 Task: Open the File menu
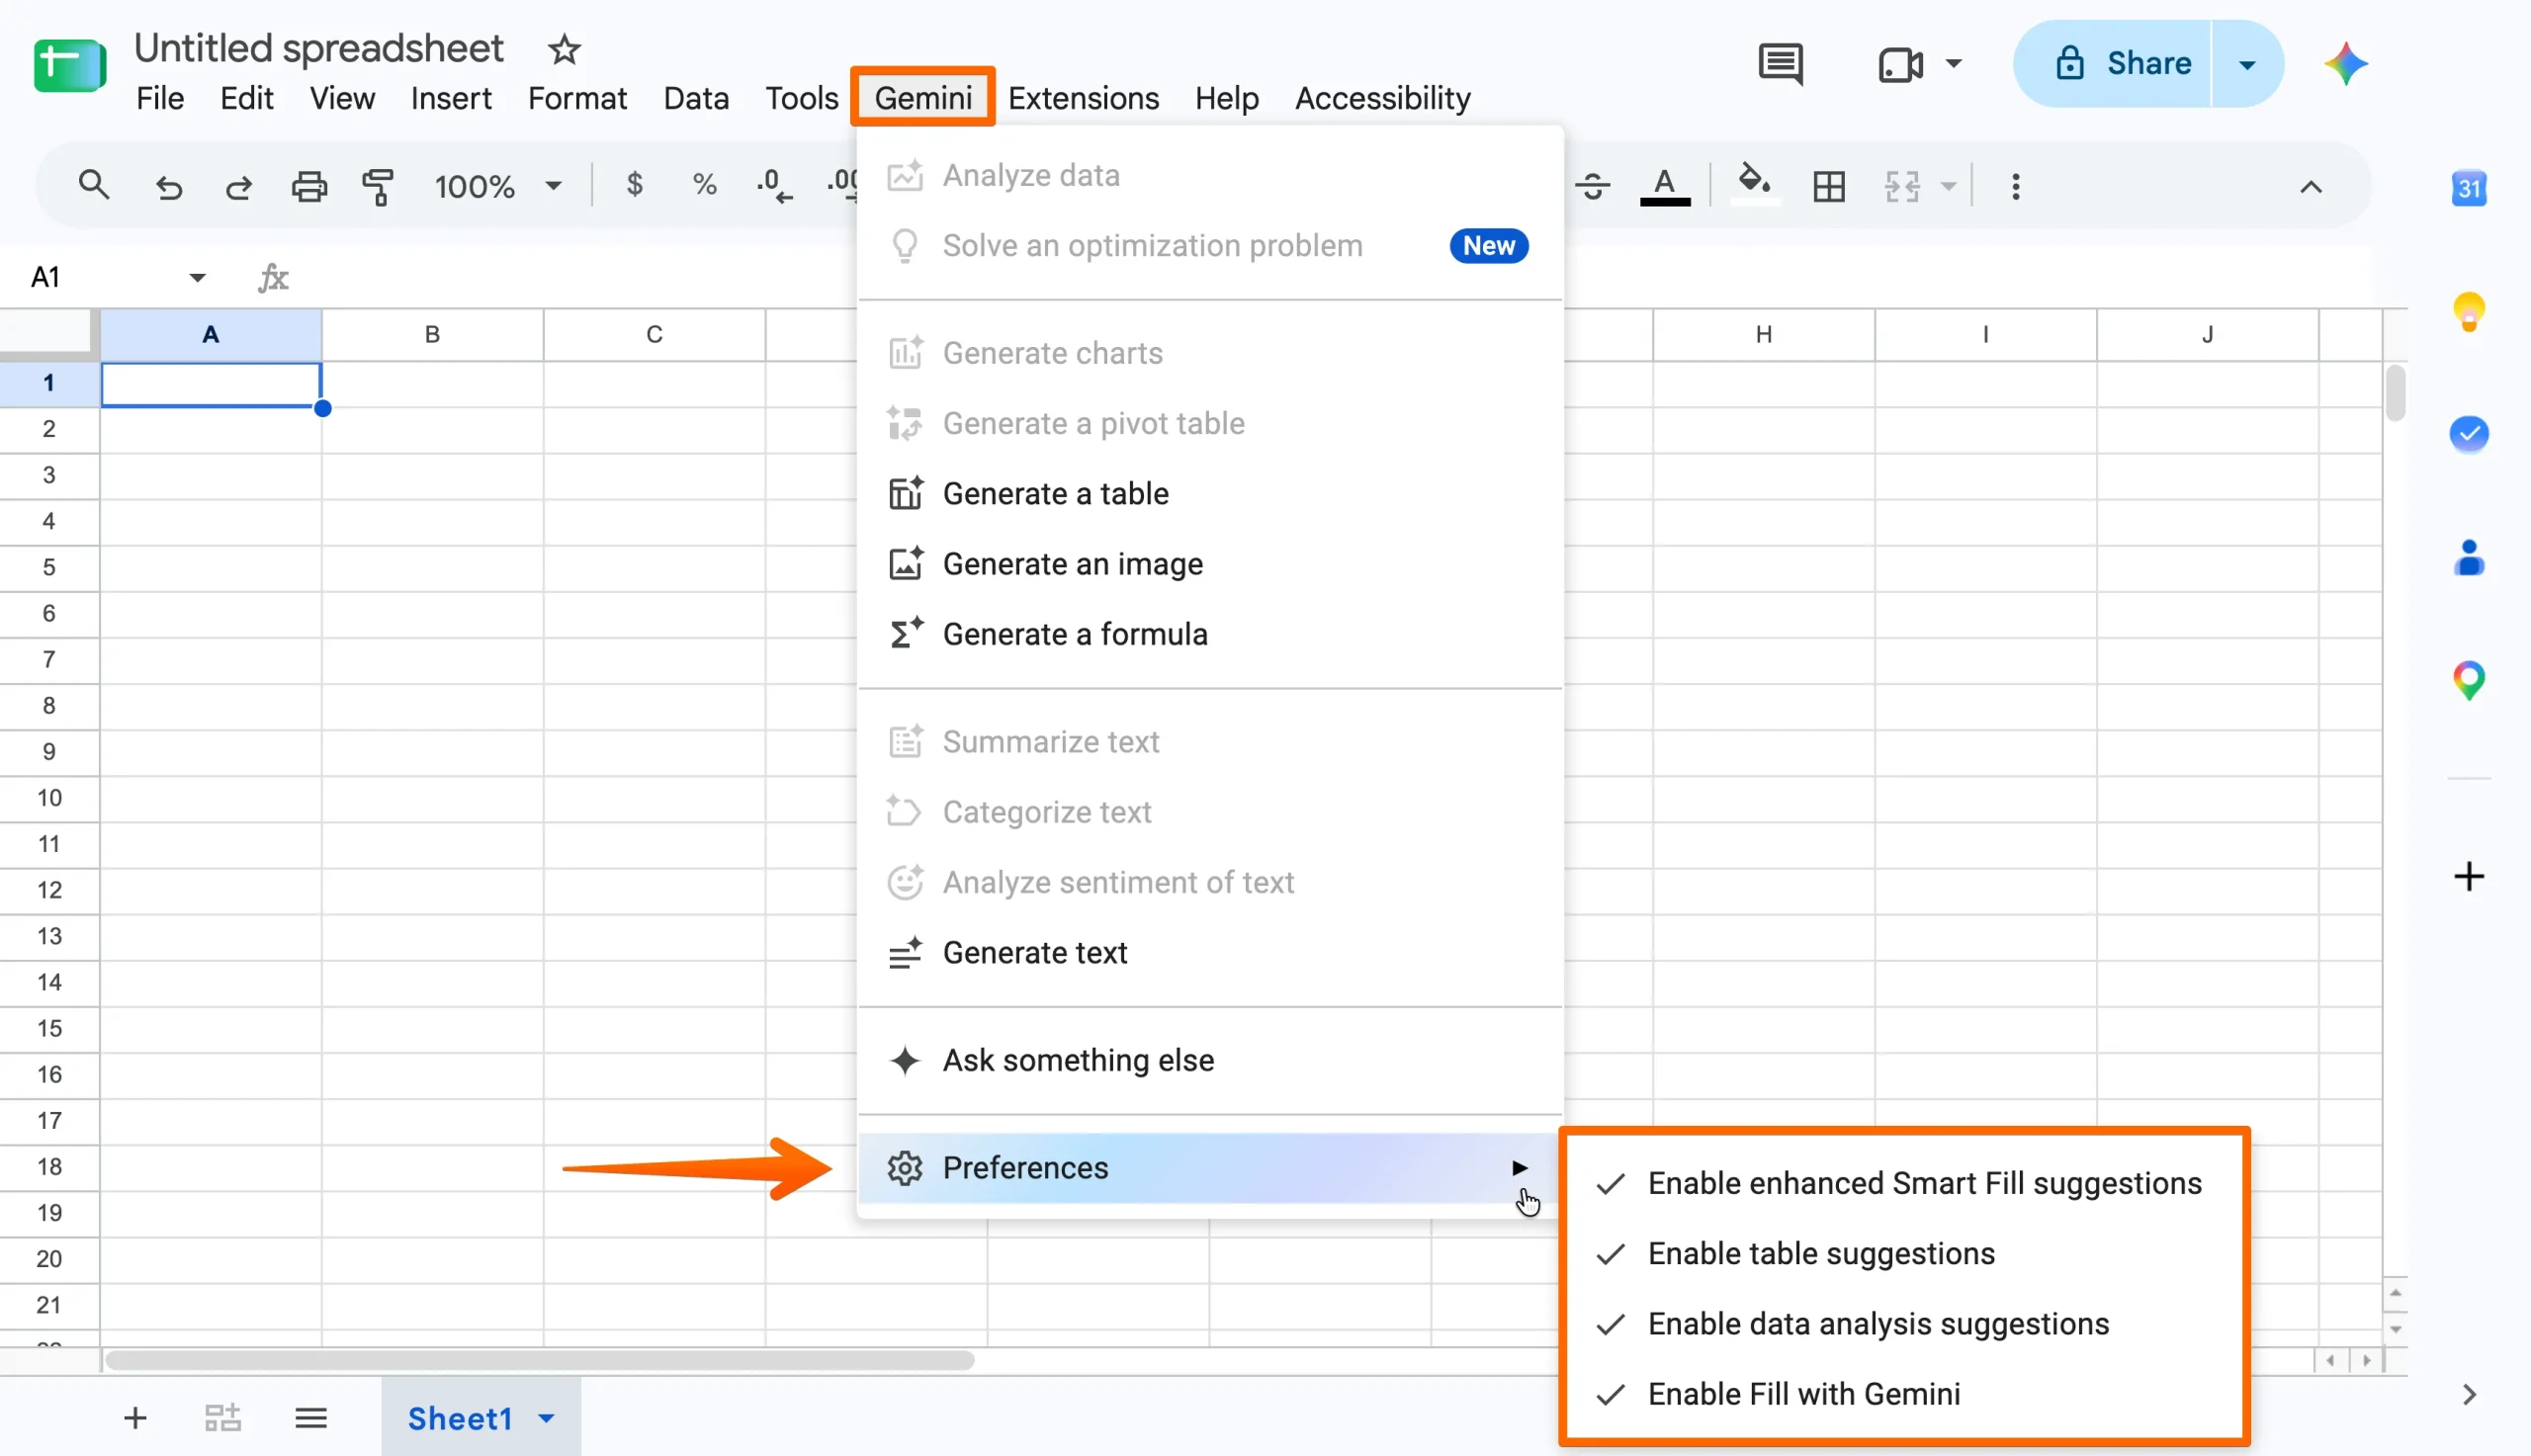click(x=160, y=98)
